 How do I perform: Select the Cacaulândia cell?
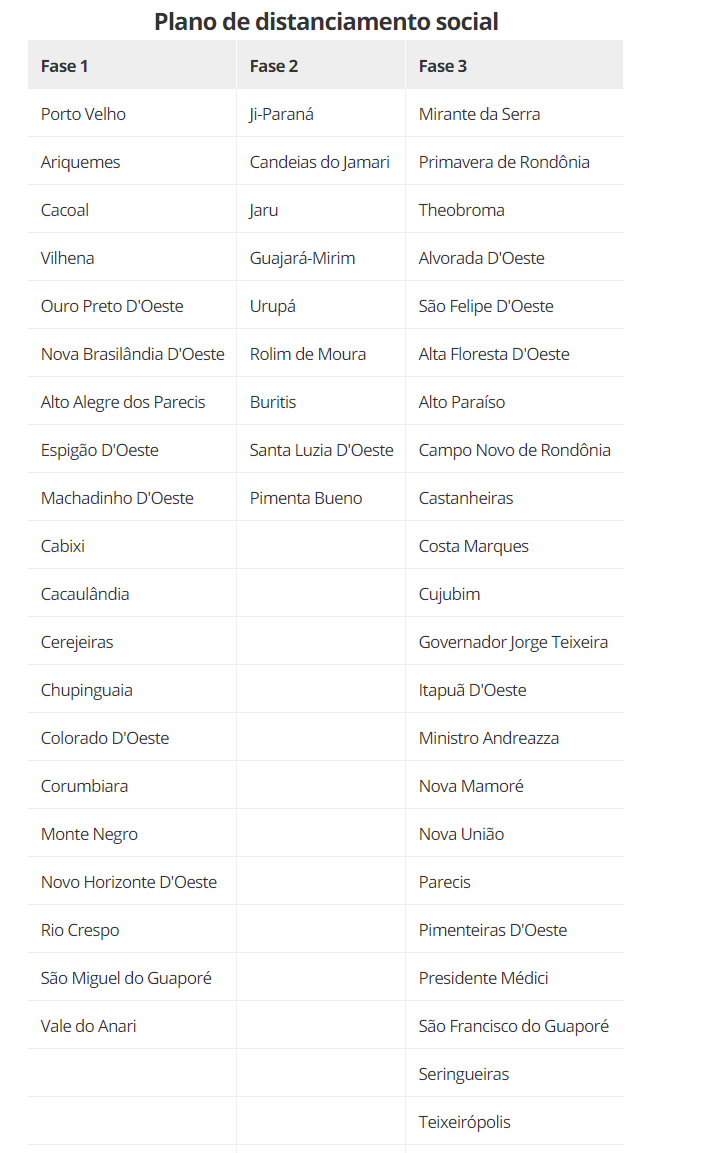pyautogui.click(x=85, y=594)
